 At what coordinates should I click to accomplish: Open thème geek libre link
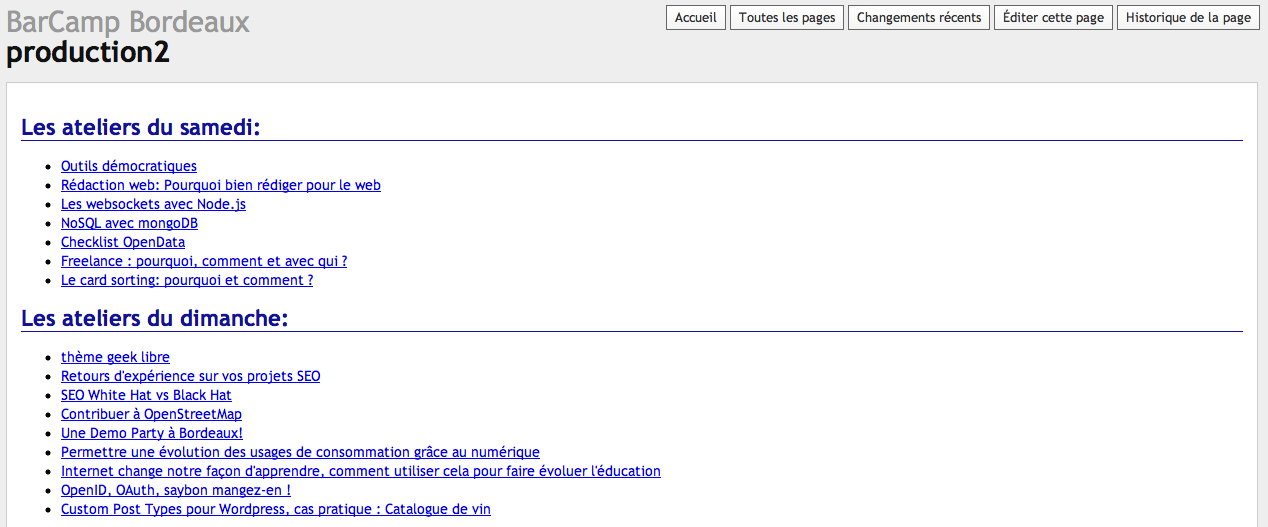click(115, 357)
